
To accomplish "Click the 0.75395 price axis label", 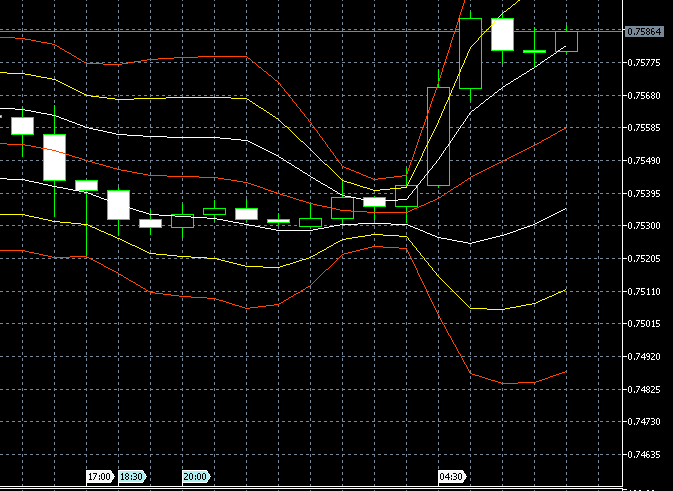I will (x=644, y=194).
